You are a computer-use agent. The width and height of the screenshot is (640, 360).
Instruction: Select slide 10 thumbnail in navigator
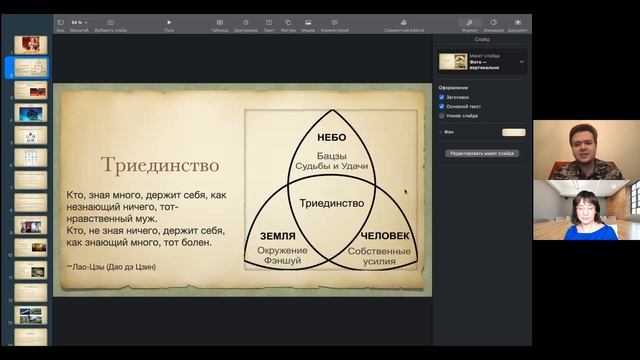coord(31,248)
